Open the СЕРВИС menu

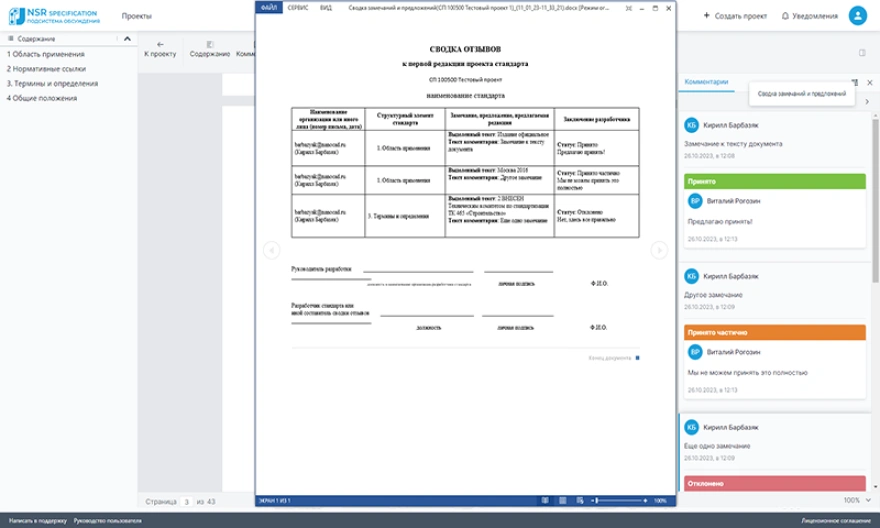(x=298, y=8)
